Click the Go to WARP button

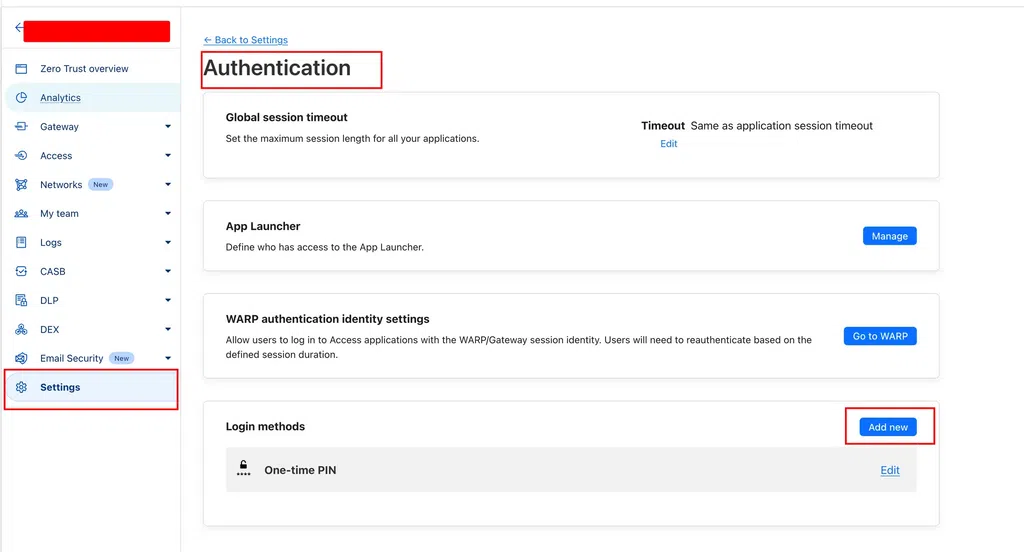pos(880,336)
